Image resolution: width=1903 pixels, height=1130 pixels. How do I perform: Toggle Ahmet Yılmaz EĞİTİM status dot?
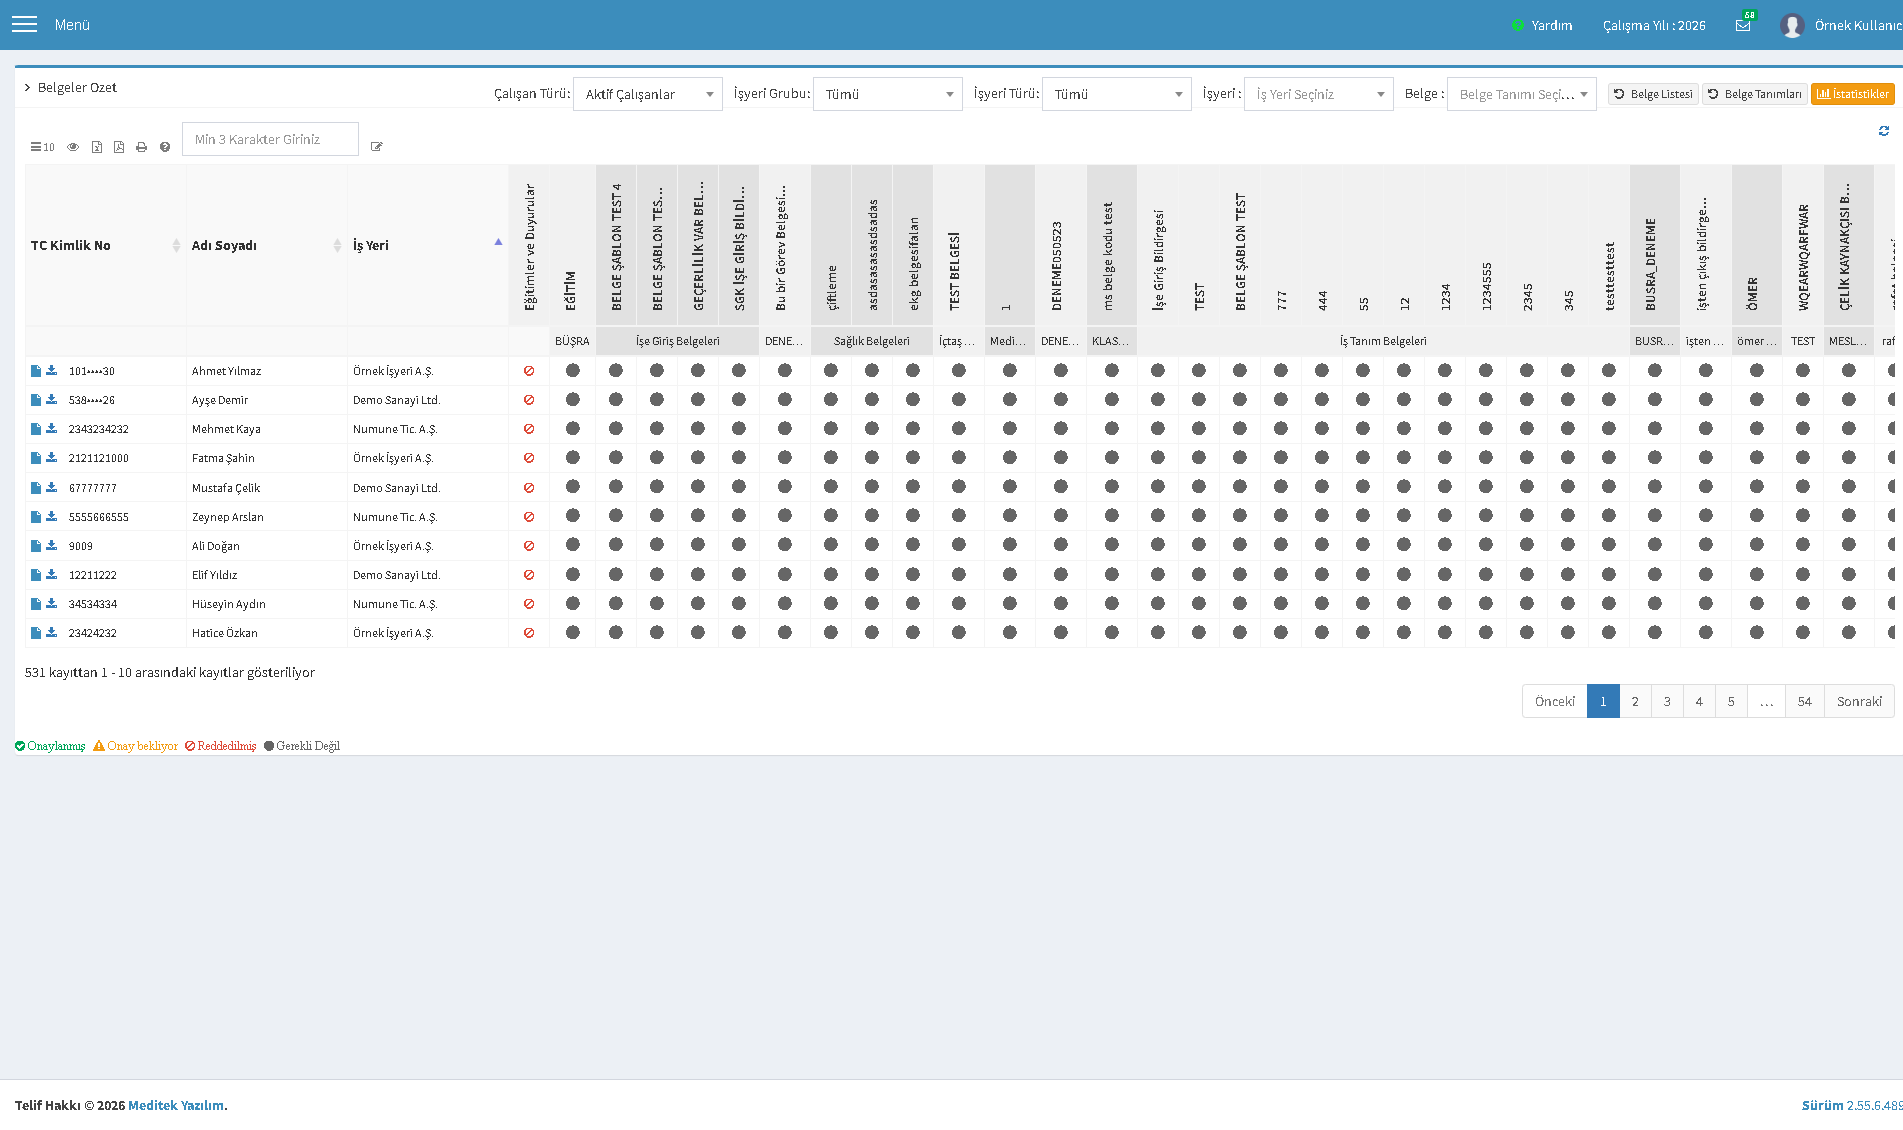573,370
